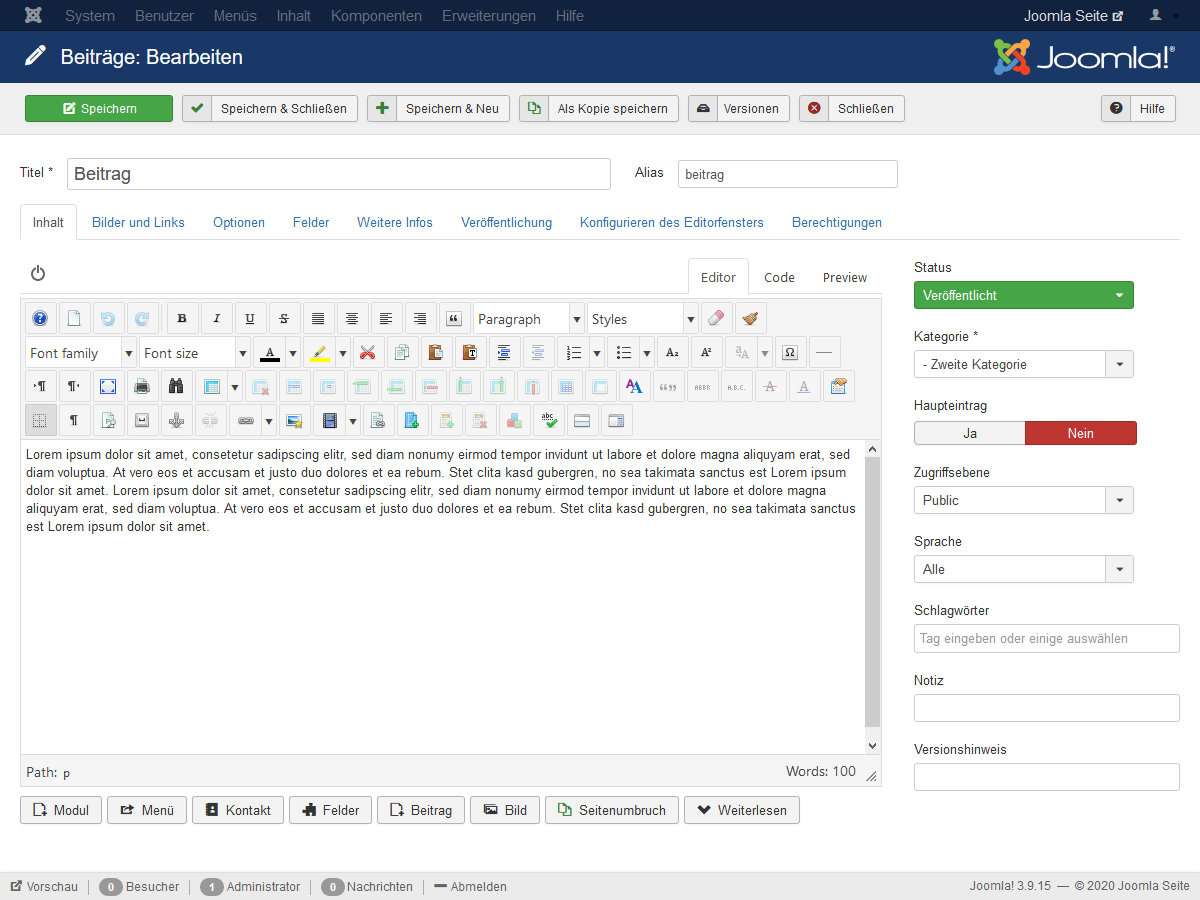Set left-to-right text direction
Viewport: 1200px width, 900px height.
click(40, 386)
